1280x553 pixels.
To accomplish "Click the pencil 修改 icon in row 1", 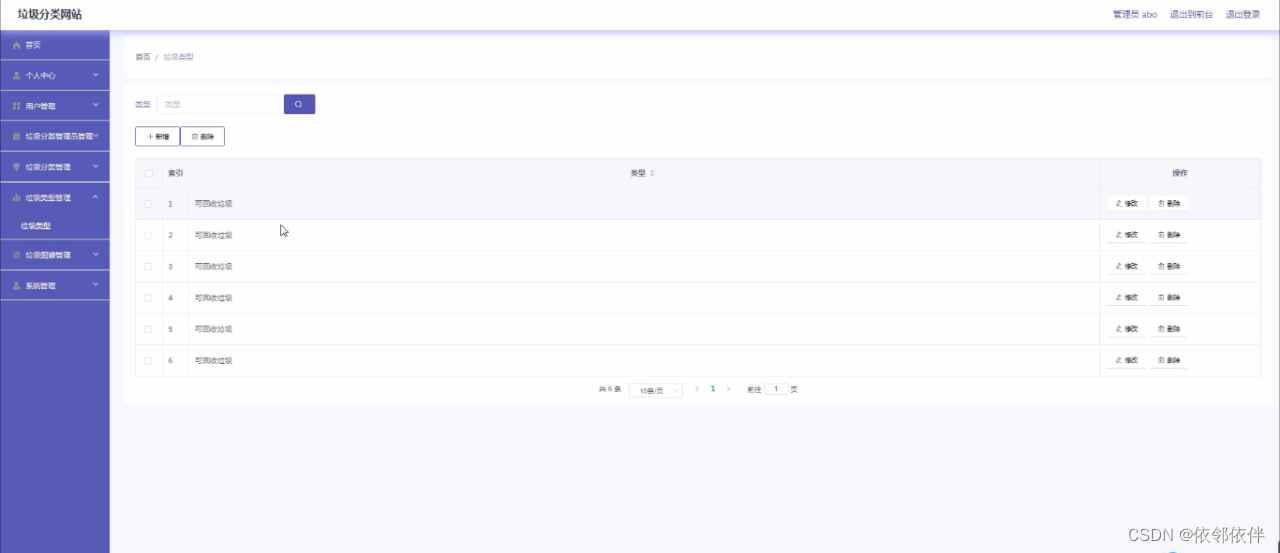I will click(1119, 203).
